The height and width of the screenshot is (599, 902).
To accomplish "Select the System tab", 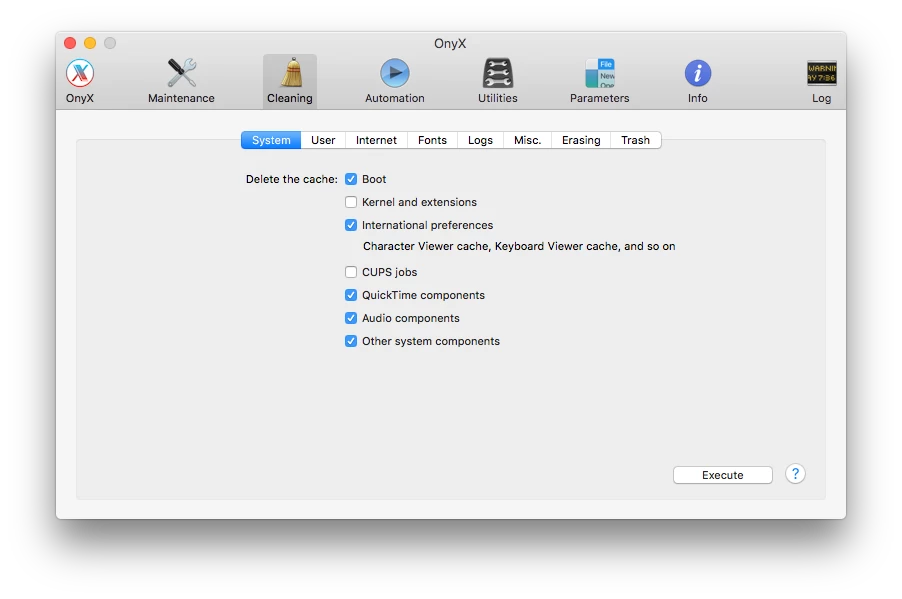I will tap(271, 140).
